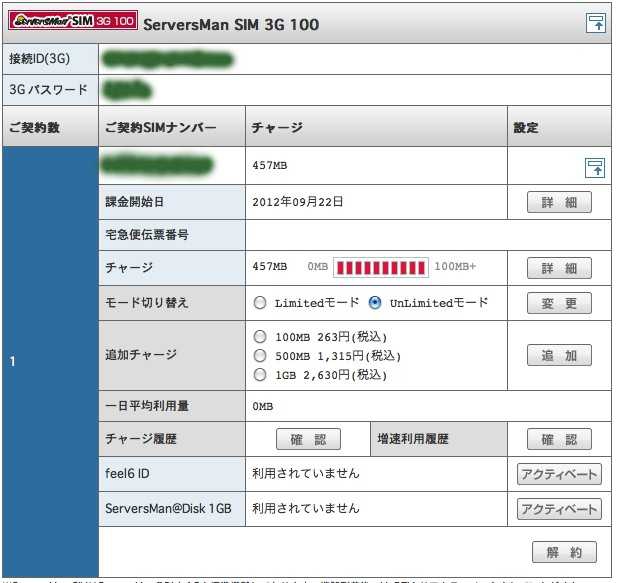Click the チャージ履歴 label
The width and height of the screenshot is (618, 583).
(x=141, y=439)
